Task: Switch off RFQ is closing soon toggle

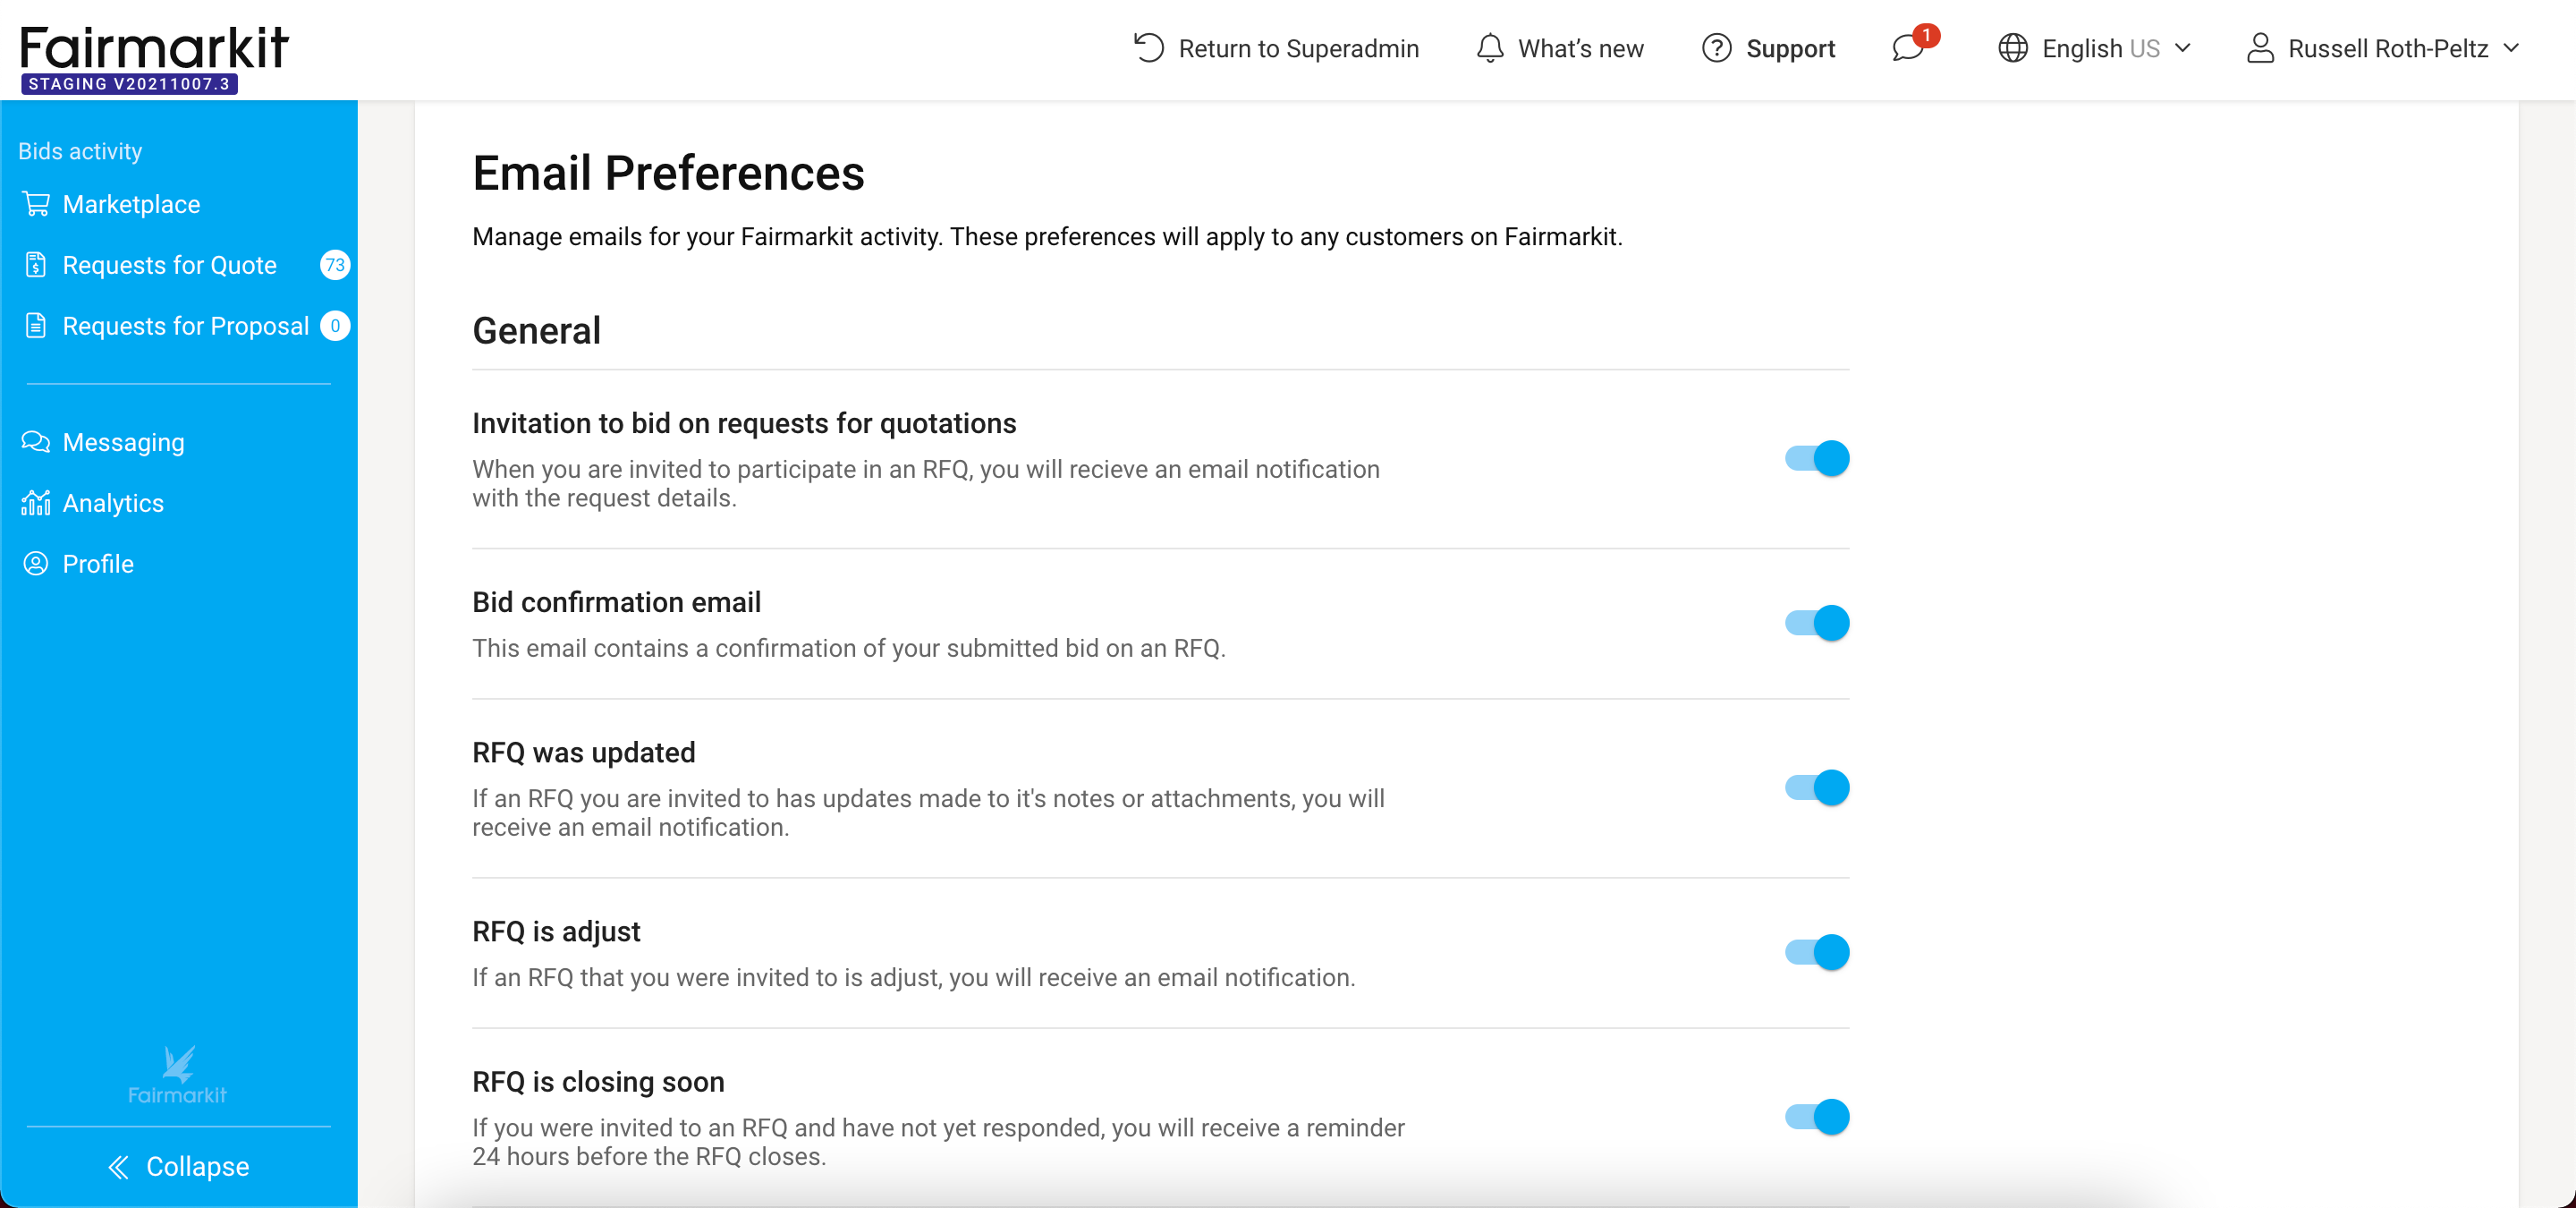Action: click(x=1817, y=1117)
